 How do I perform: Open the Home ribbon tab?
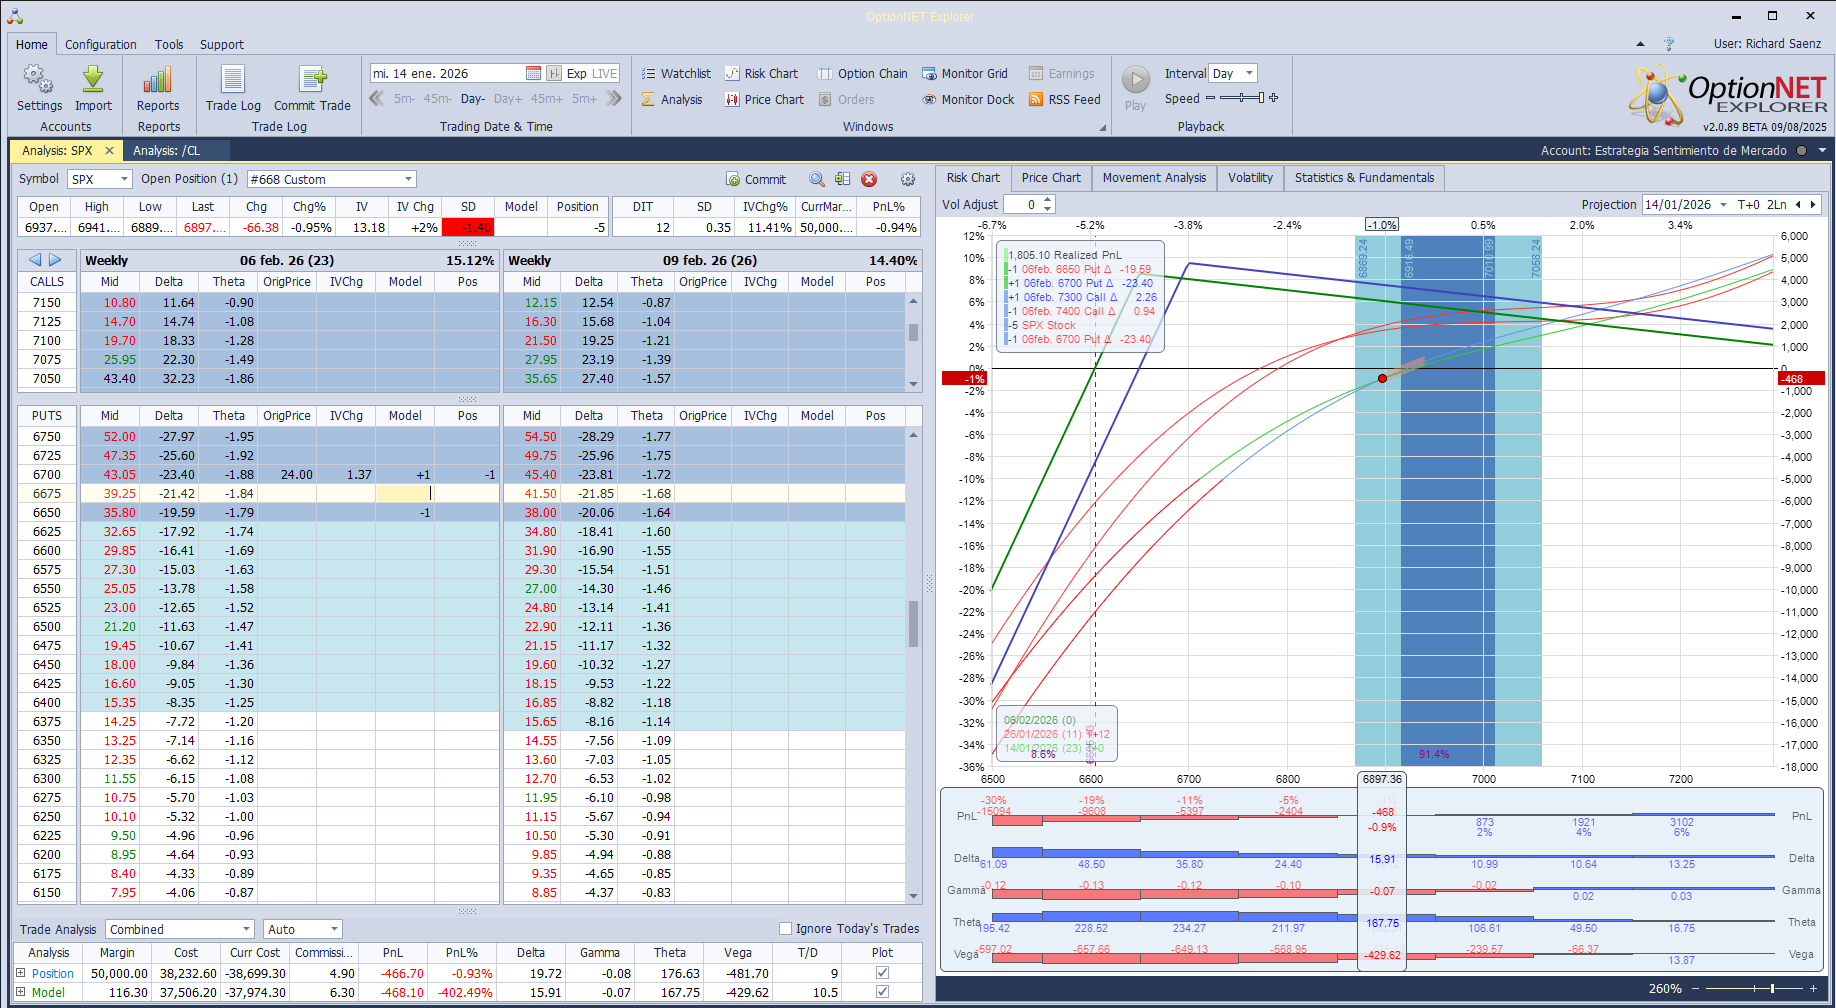31,44
